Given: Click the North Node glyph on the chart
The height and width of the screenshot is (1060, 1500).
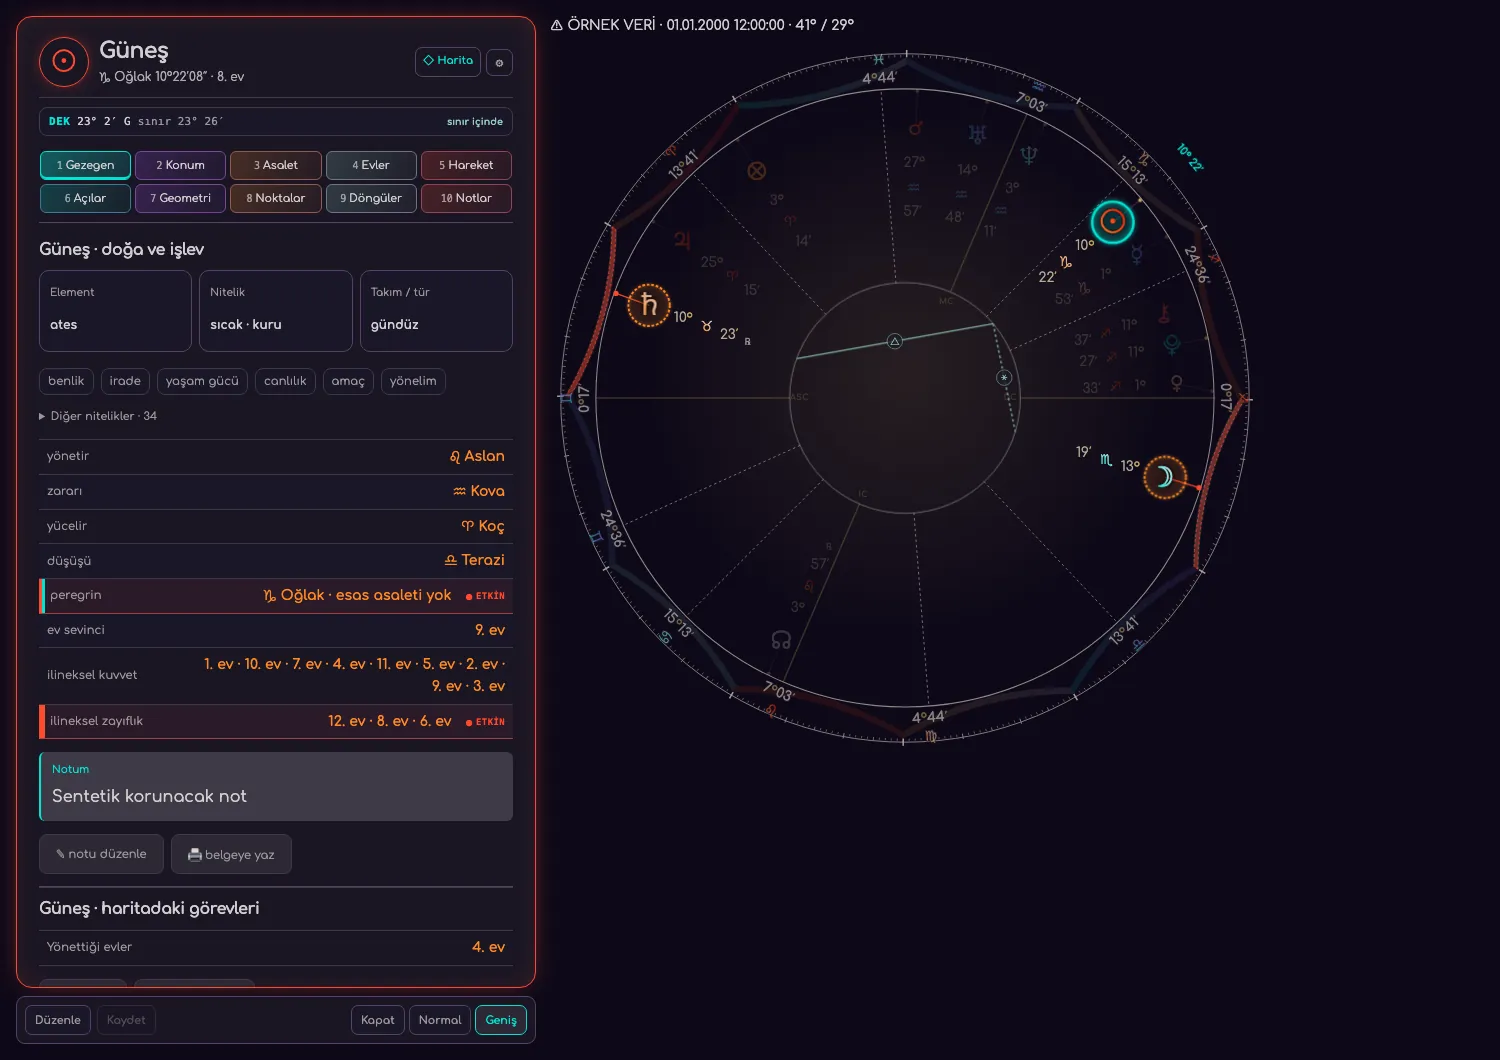Looking at the screenshot, I should [781, 640].
